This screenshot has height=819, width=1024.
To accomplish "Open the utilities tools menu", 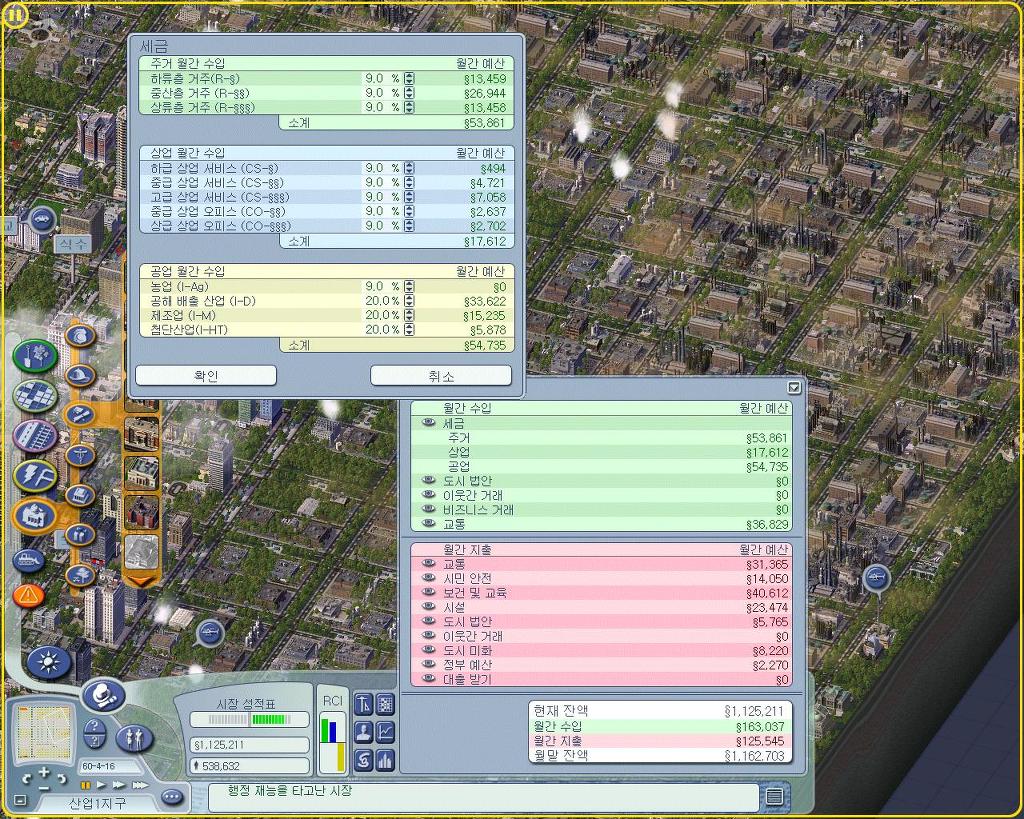I will click(34, 475).
